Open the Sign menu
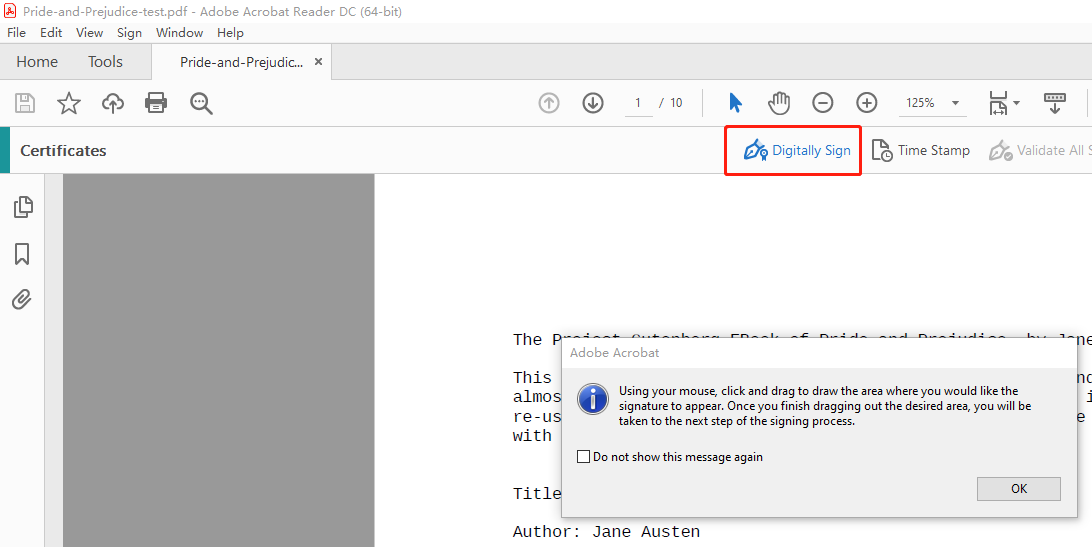The height and width of the screenshot is (547, 1092). (x=129, y=33)
